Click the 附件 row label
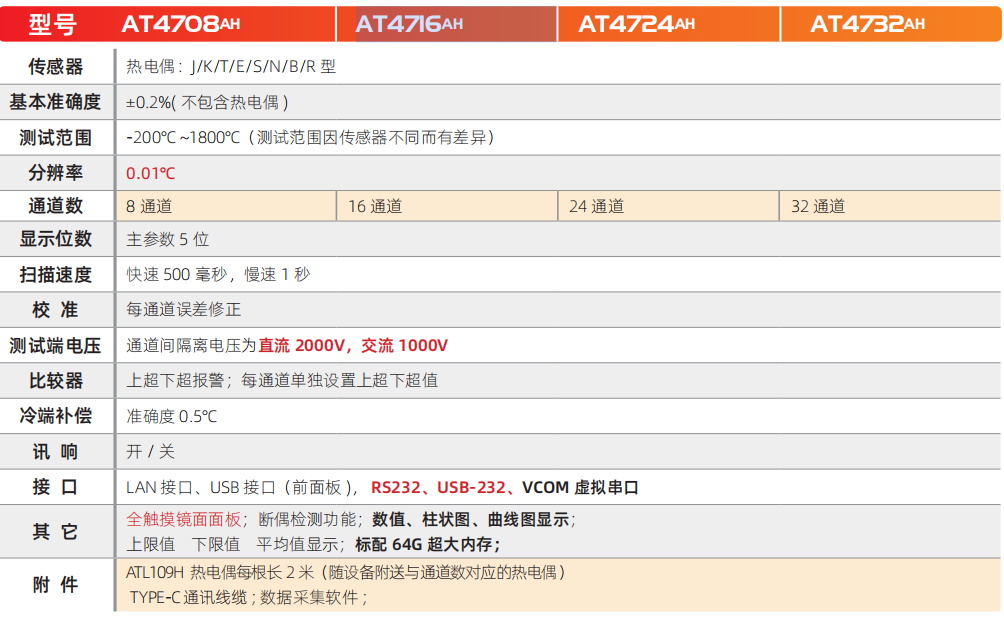Image resolution: width=1004 pixels, height=623 pixels. pos(56,585)
